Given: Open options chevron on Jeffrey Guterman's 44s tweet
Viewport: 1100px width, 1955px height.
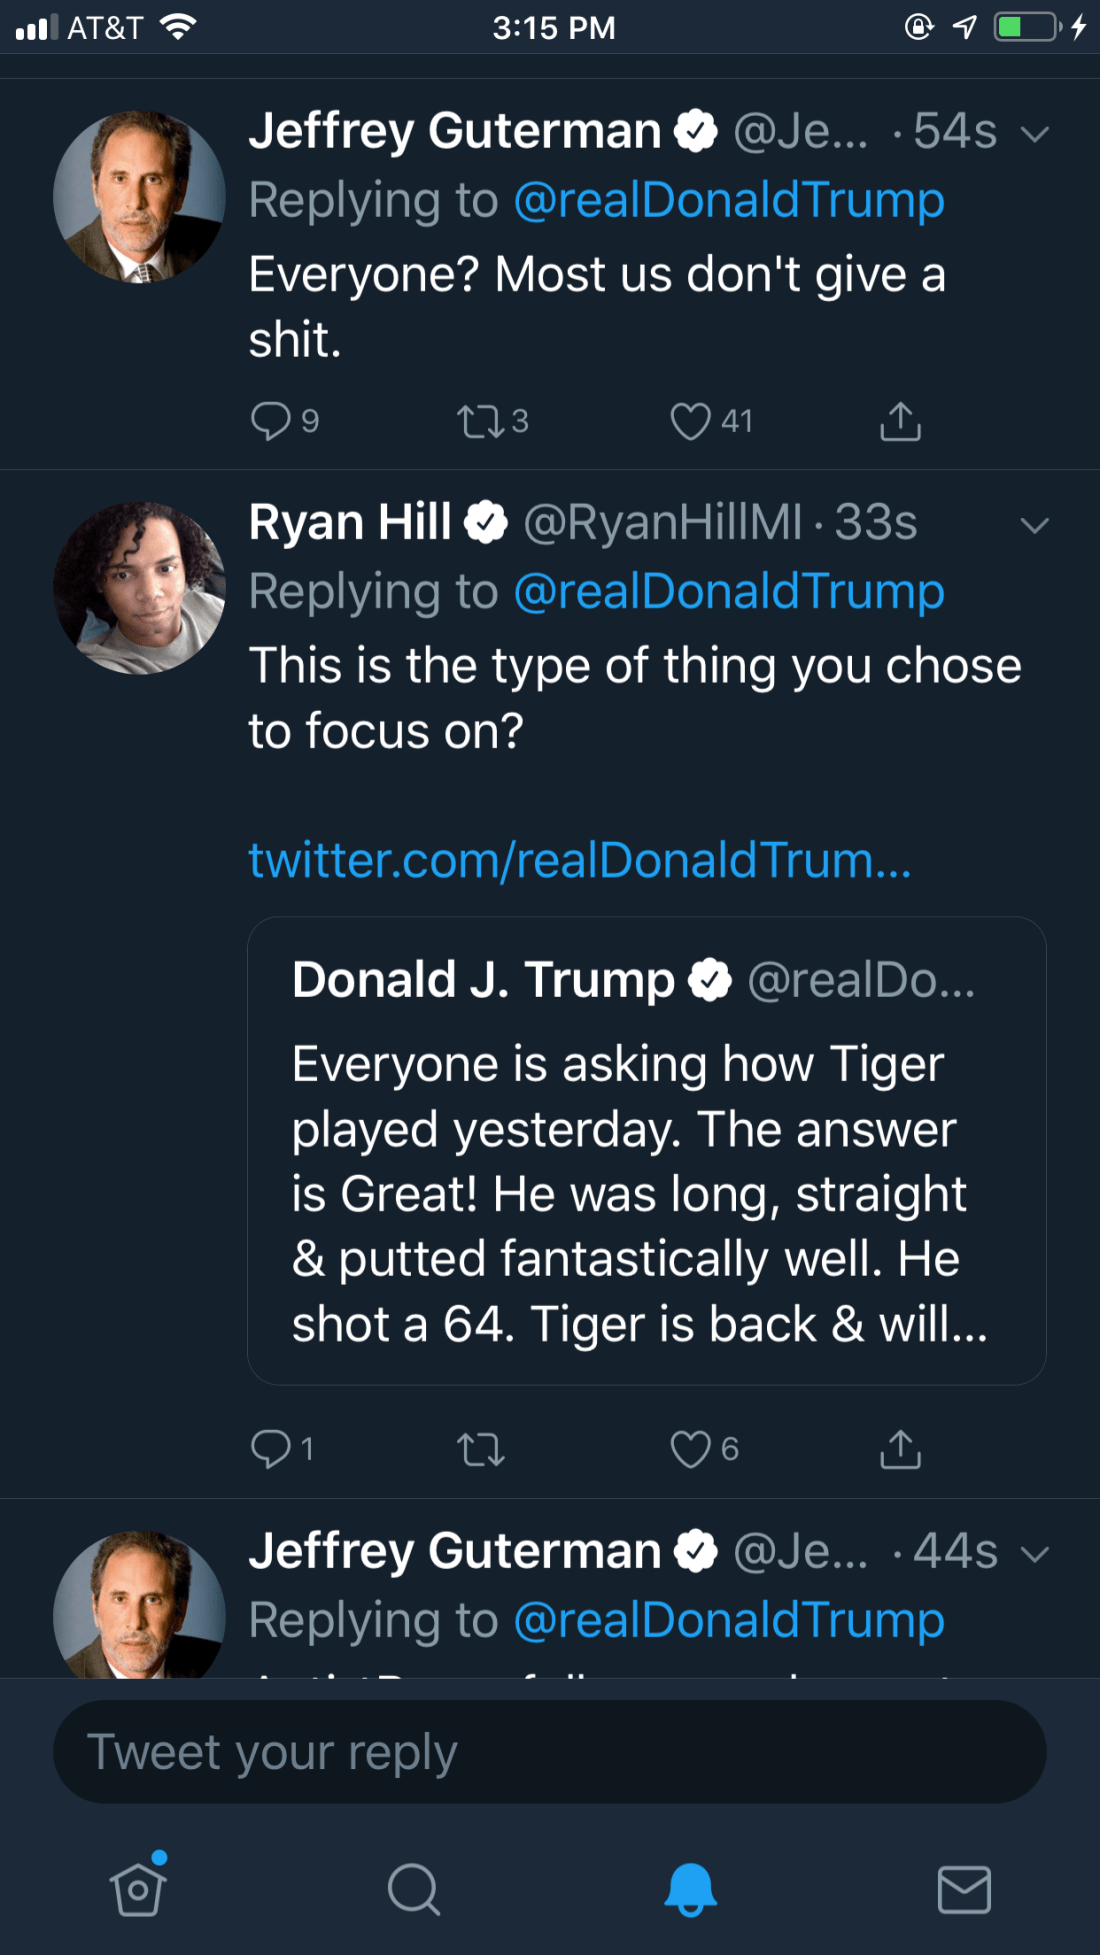Looking at the screenshot, I should click(x=1035, y=1553).
